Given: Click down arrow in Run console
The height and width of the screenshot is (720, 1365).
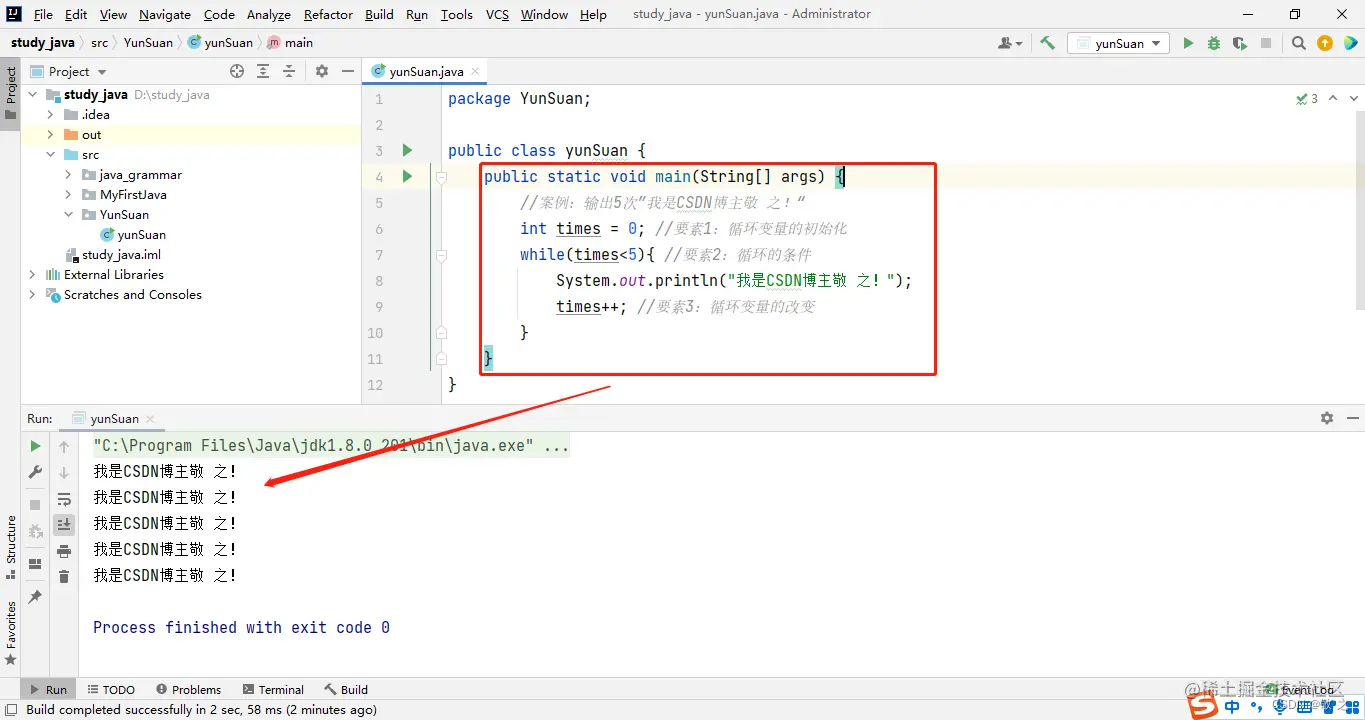Looking at the screenshot, I should coord(64,473).
